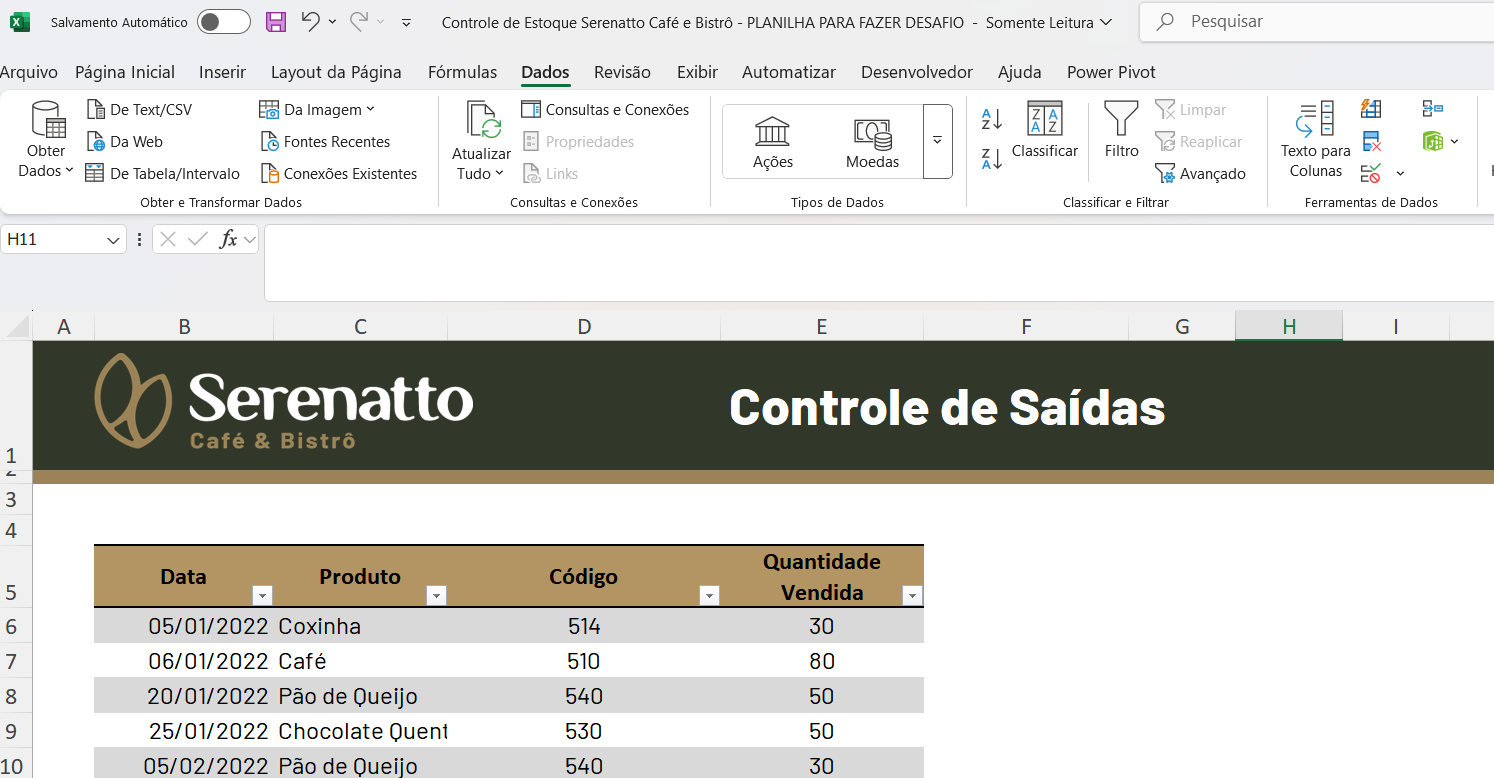Sort ascending A to Z

tap(992, 119)
